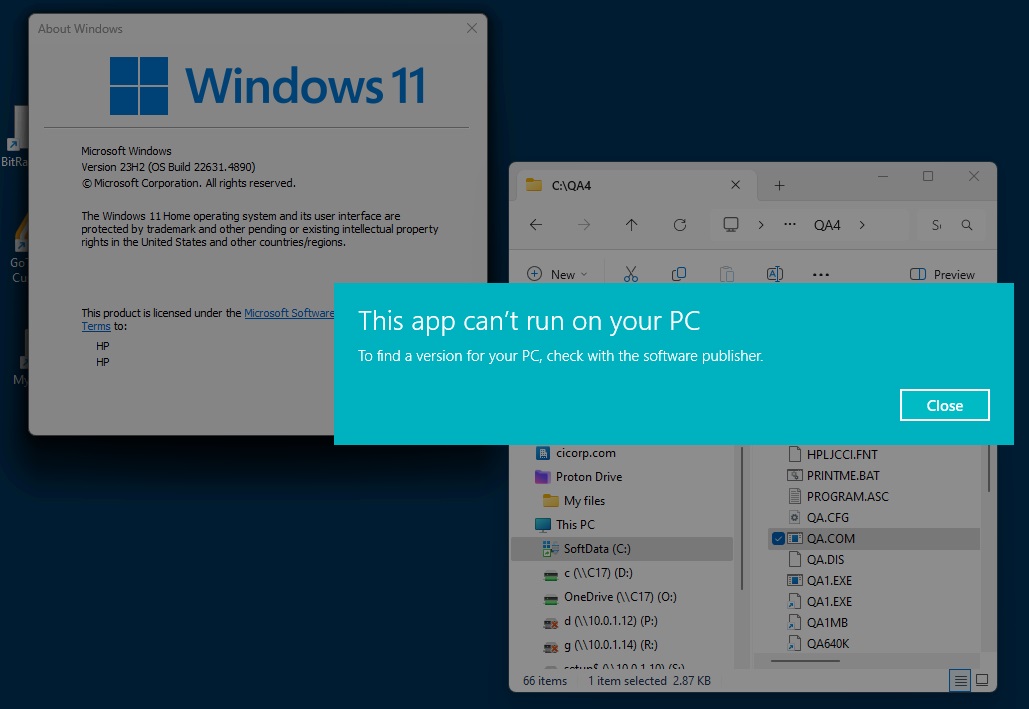Select OneDrive (\\C17) (O:) drive

tap(620, 597)
